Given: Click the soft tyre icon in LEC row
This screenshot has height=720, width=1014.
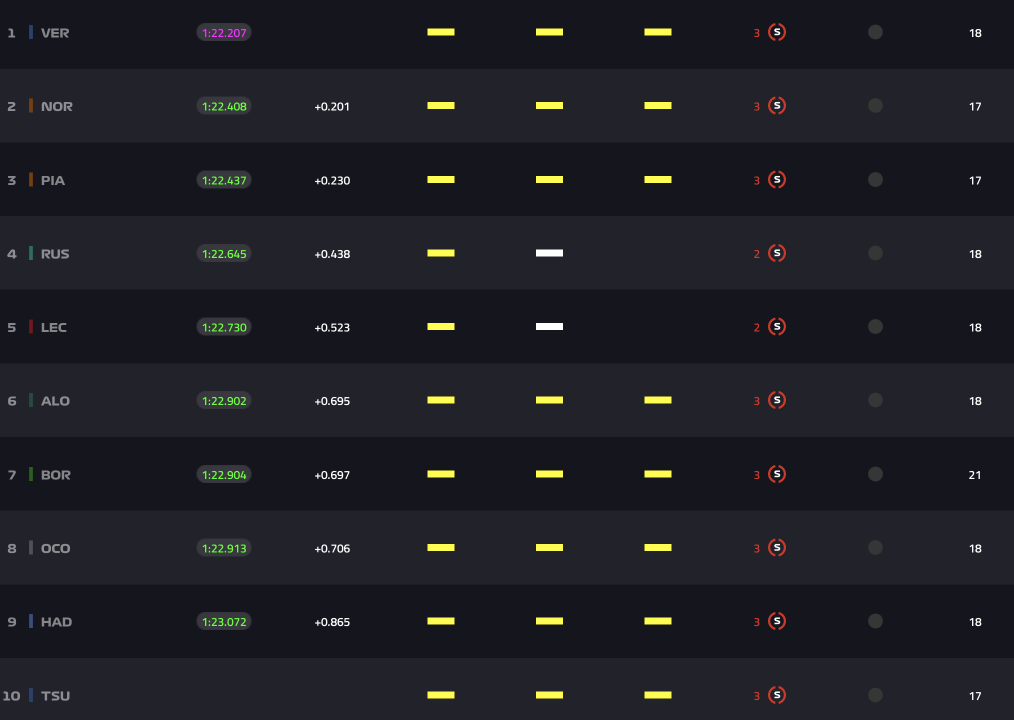Looking at the screenshot, I should click(777, 327).
